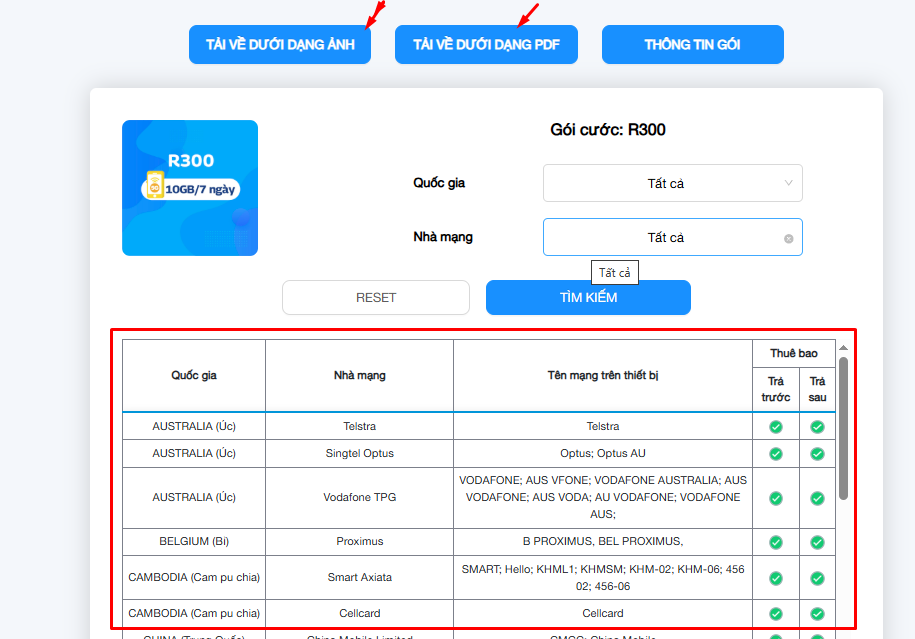The image size is (915, 639).
Task: Click the TẢI VỀ DƯỚI DẠNG ẢNH button
Action: (280, 44)
